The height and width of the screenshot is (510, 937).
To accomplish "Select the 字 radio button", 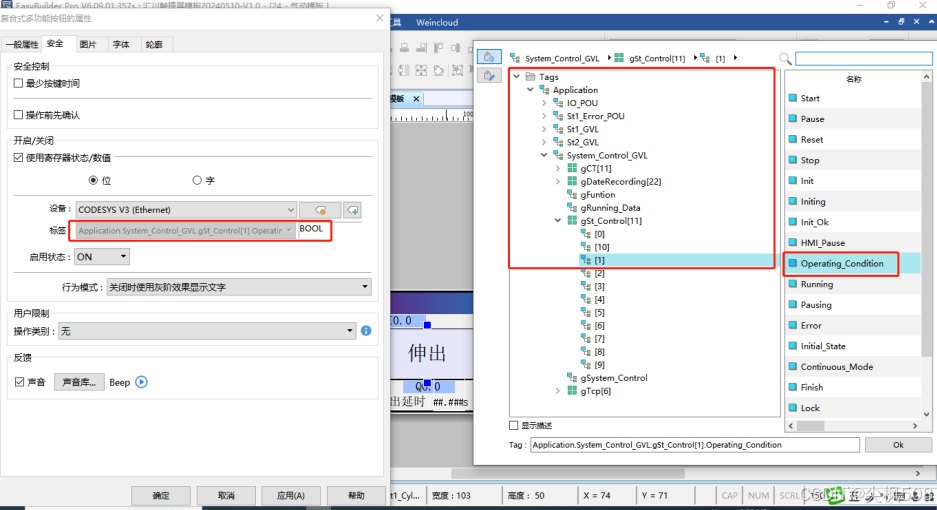I will tap(197, 180).
